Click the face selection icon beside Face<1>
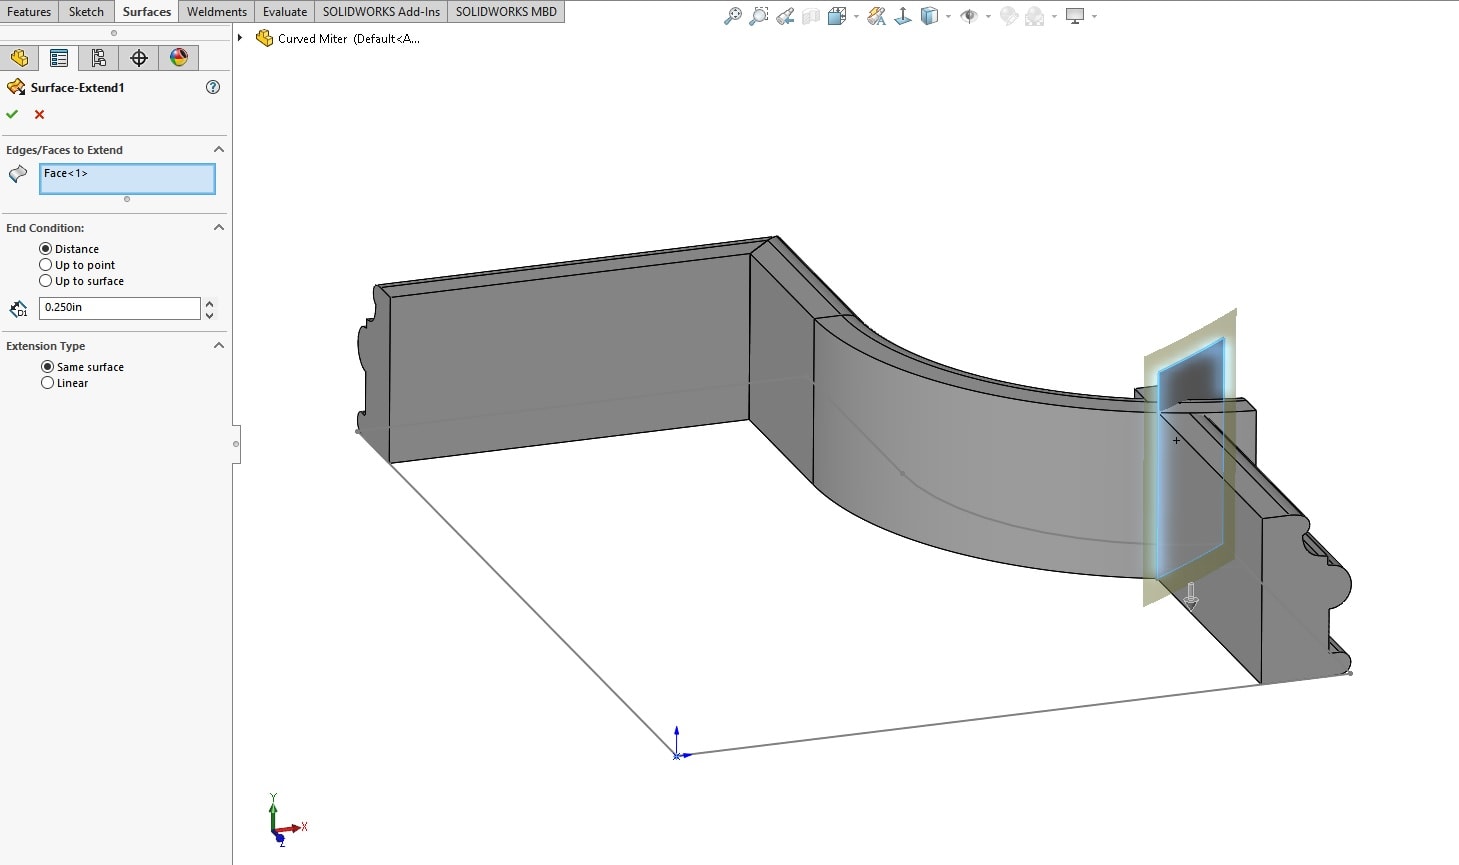Image resolution: width=1459 pixels, height=865 pixels. [x=18, y=174]
